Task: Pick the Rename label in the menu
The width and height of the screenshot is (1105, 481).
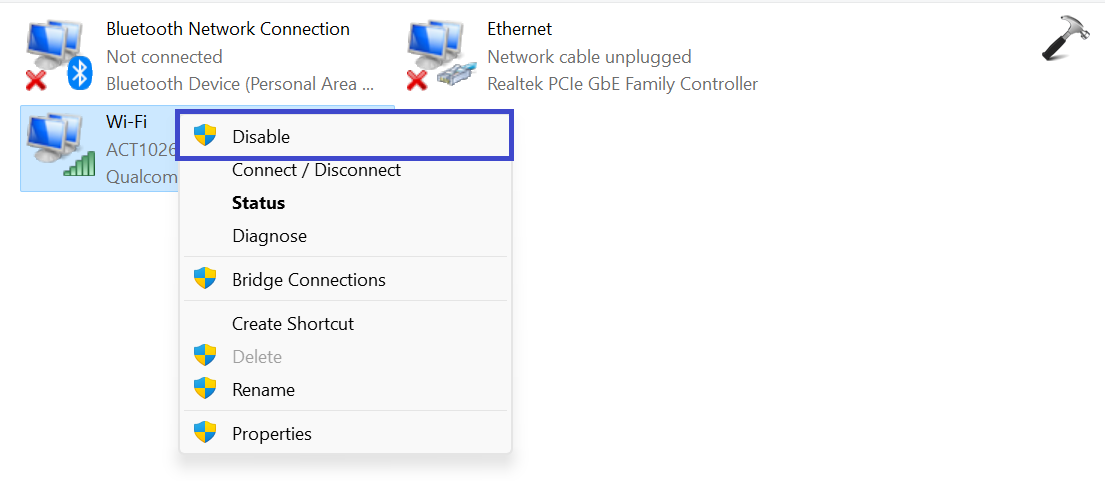Action: pyautogui.click(x=263, y=390)
